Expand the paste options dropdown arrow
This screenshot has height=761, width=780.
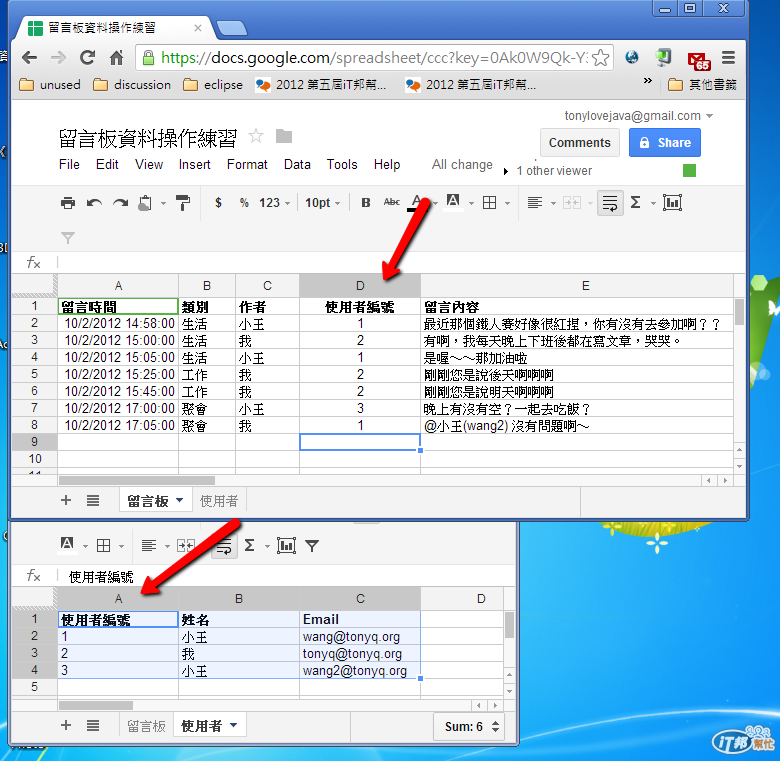tap(163, 203)
